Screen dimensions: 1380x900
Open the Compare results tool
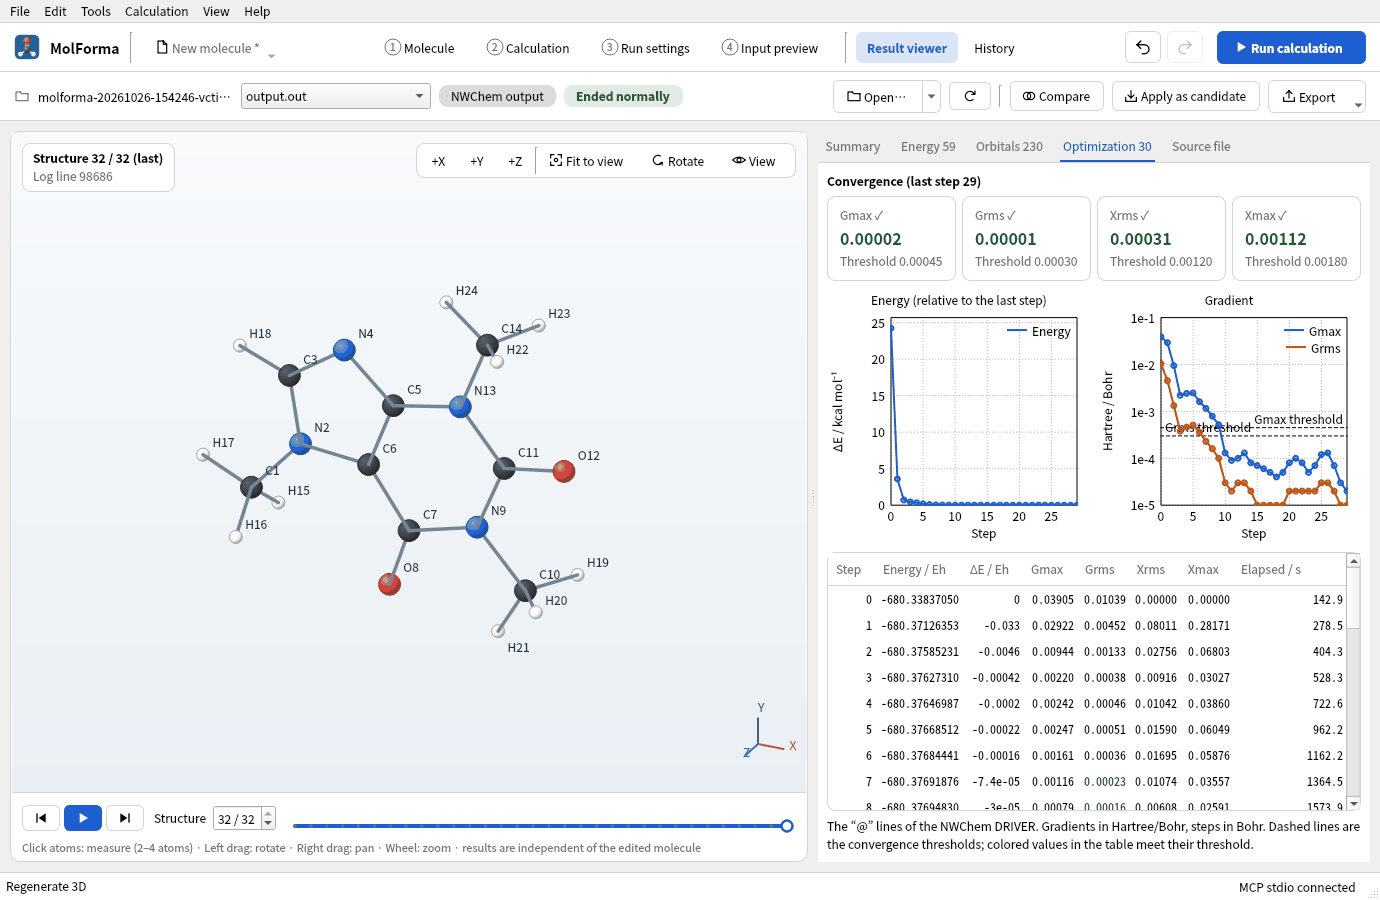point(1057,96)
